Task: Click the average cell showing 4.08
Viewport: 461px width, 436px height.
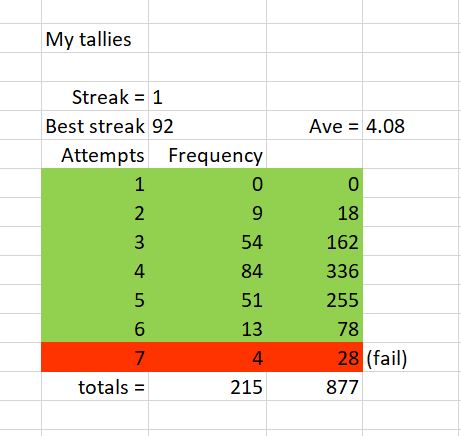Action: click(412, 126)
